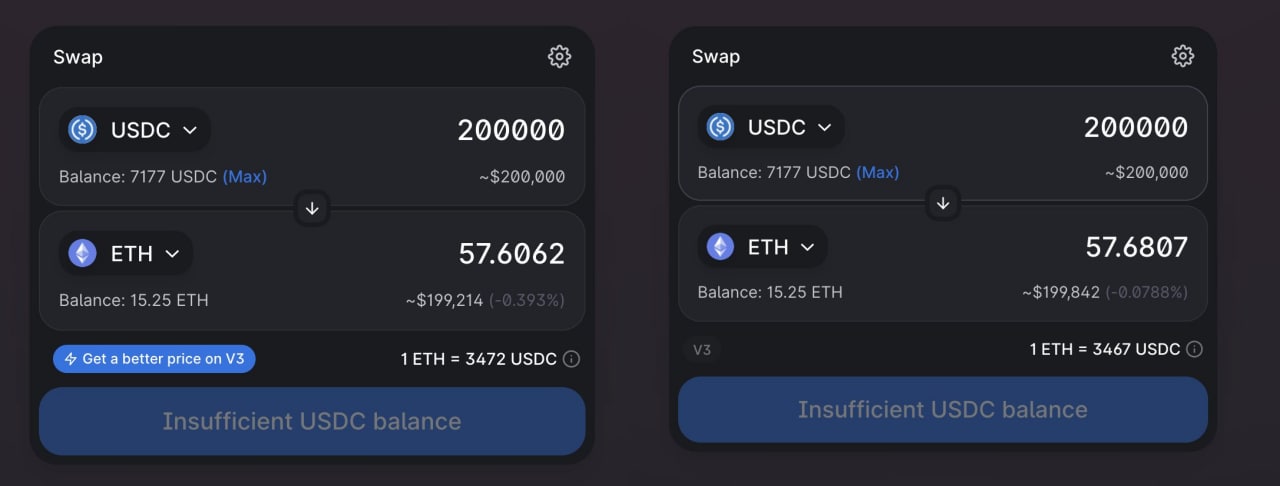Expand the USDC token dropdown in left panel

pos(135,129)
